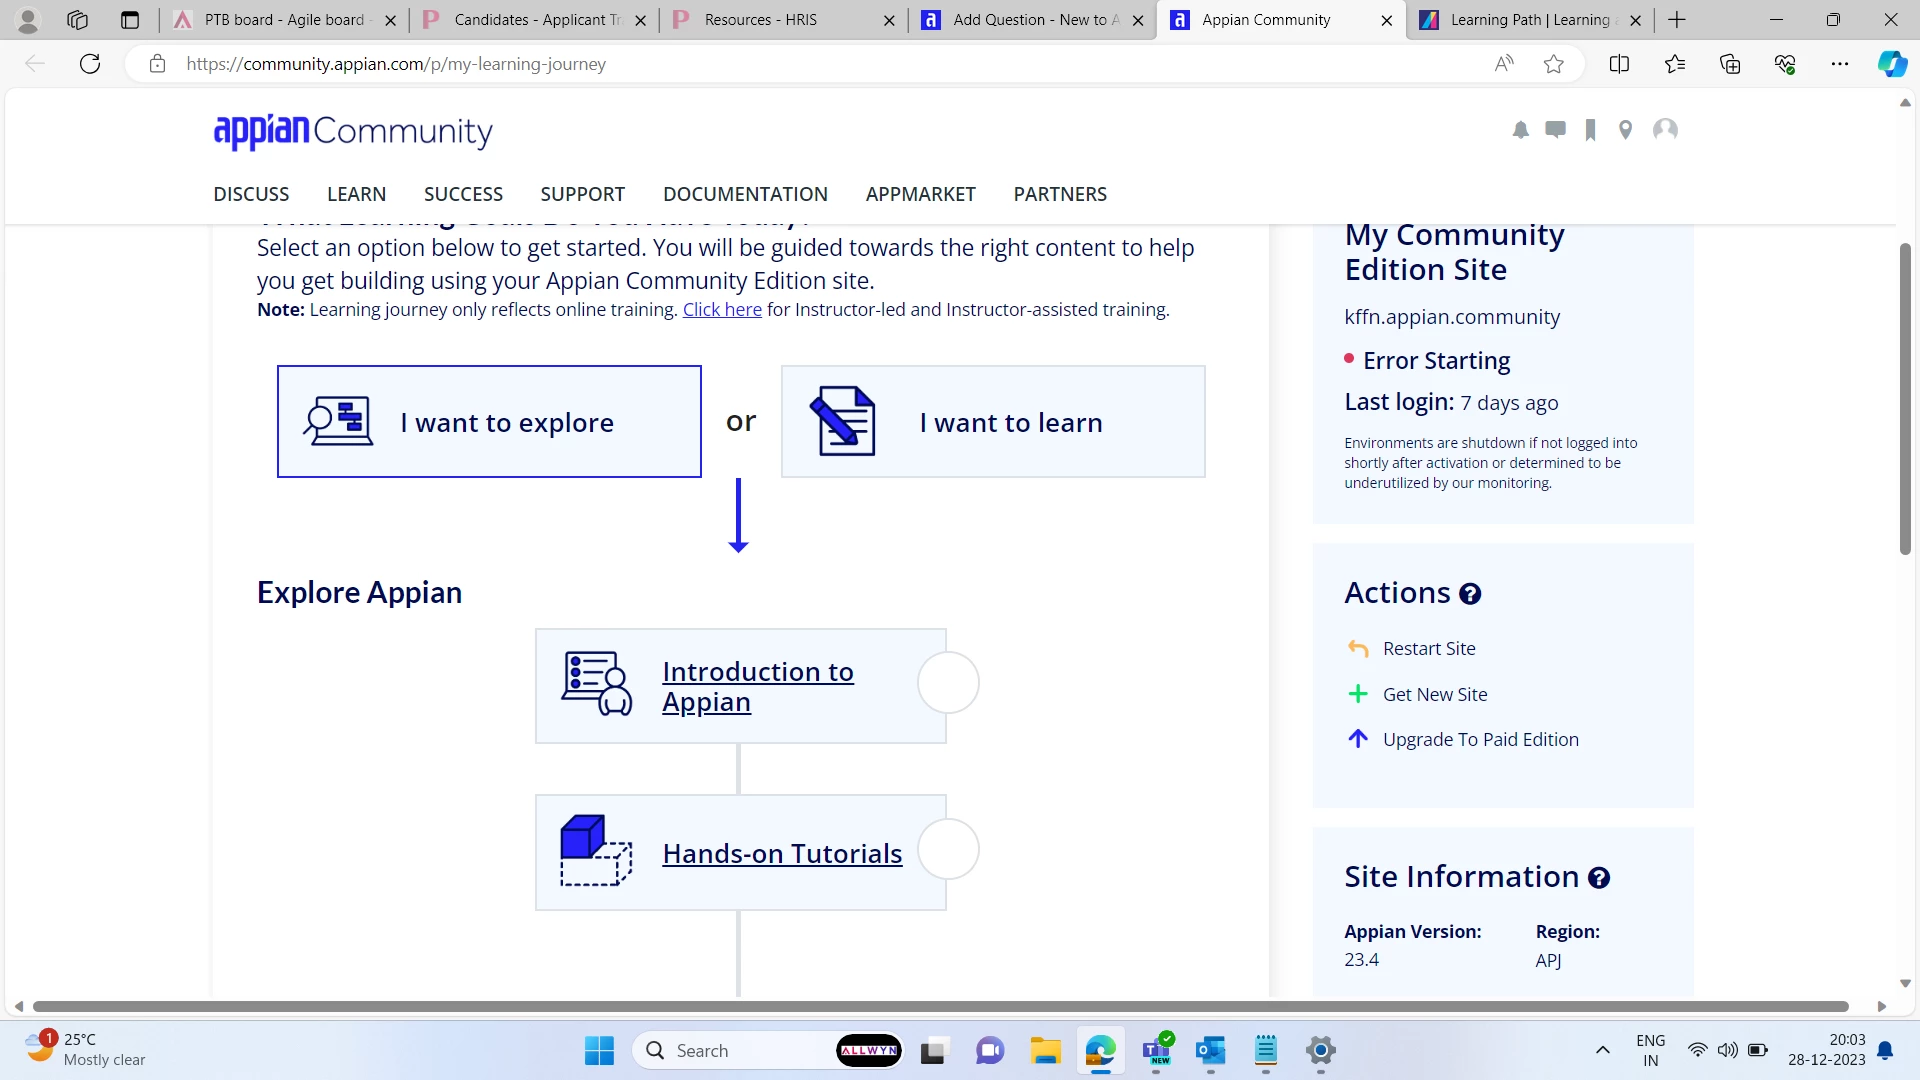Open the Edge workspaces icon

coord(77,20)
